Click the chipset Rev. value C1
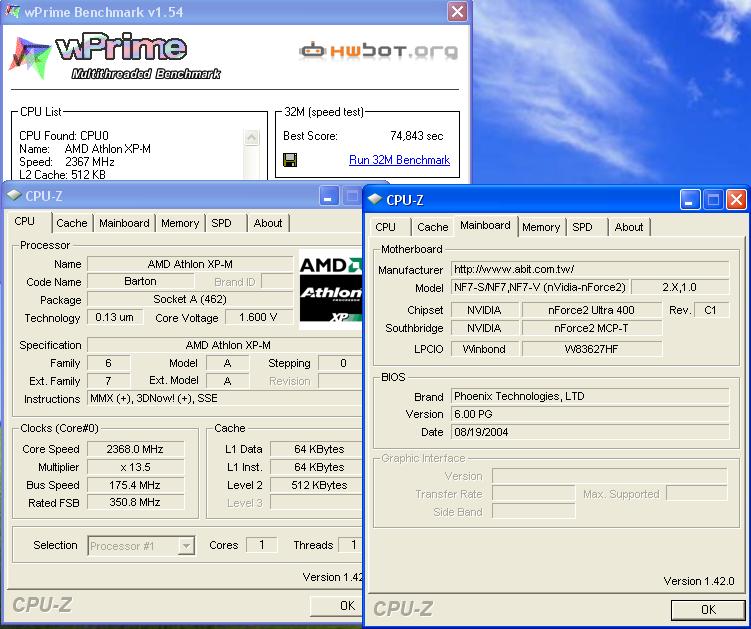 (x=711, y=310)
